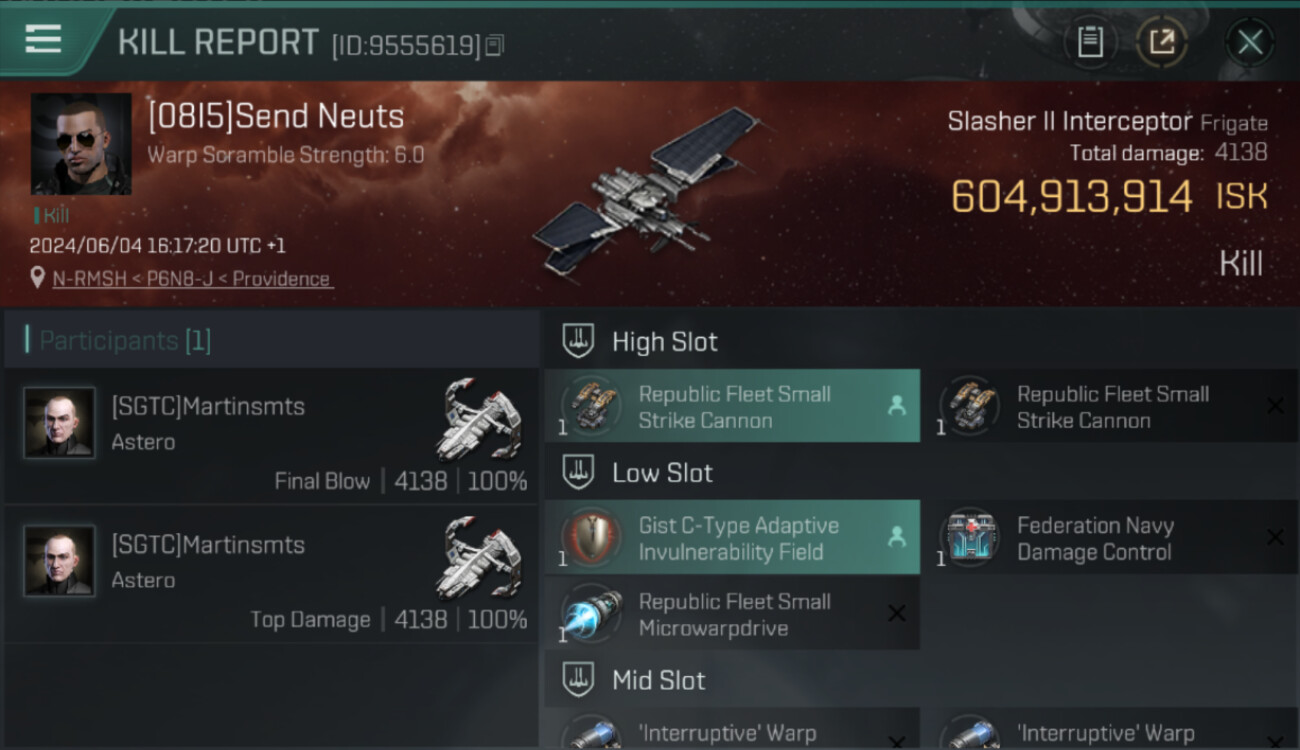
Task: Open the hamburger menu
Action: point(43,39)
